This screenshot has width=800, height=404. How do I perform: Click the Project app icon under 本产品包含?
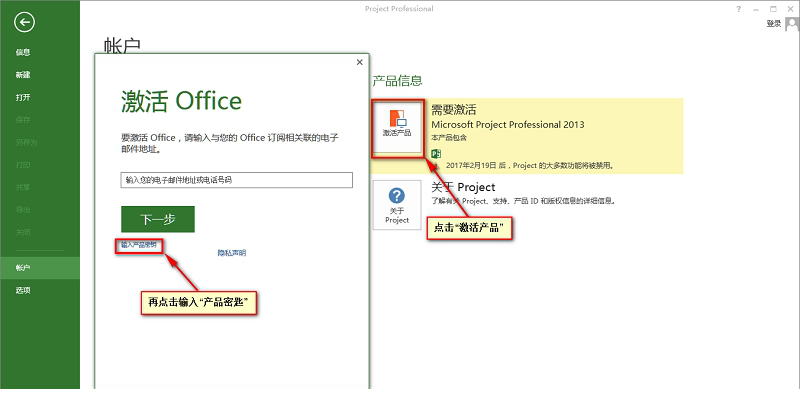pyautogui.click(x=436, y=153)
